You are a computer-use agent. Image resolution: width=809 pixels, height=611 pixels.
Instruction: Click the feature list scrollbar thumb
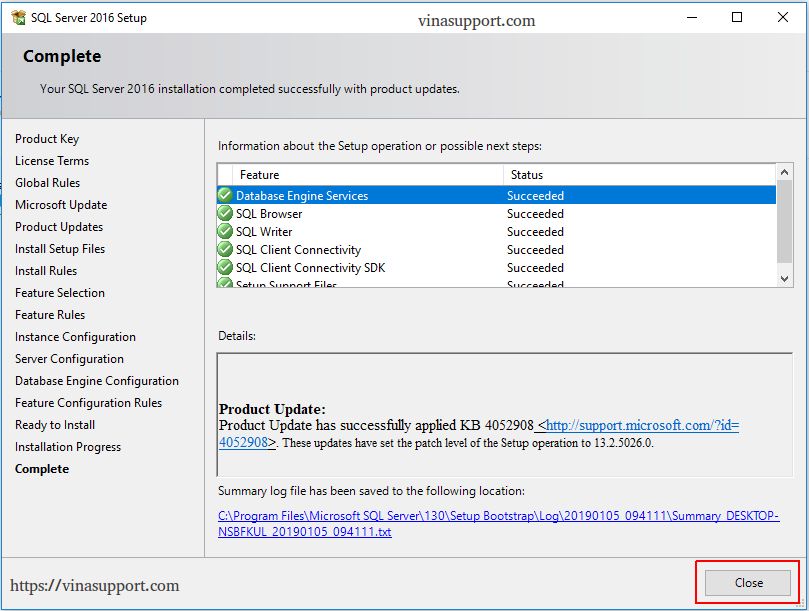click(784, 222)
